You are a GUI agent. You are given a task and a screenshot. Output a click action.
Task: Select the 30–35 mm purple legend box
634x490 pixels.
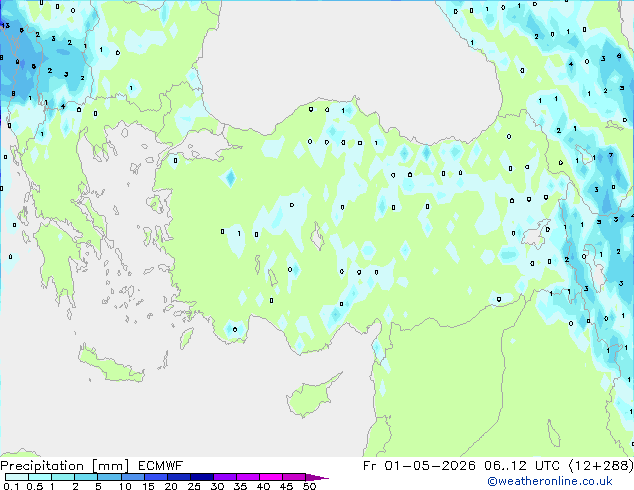(x=224, y=477)
